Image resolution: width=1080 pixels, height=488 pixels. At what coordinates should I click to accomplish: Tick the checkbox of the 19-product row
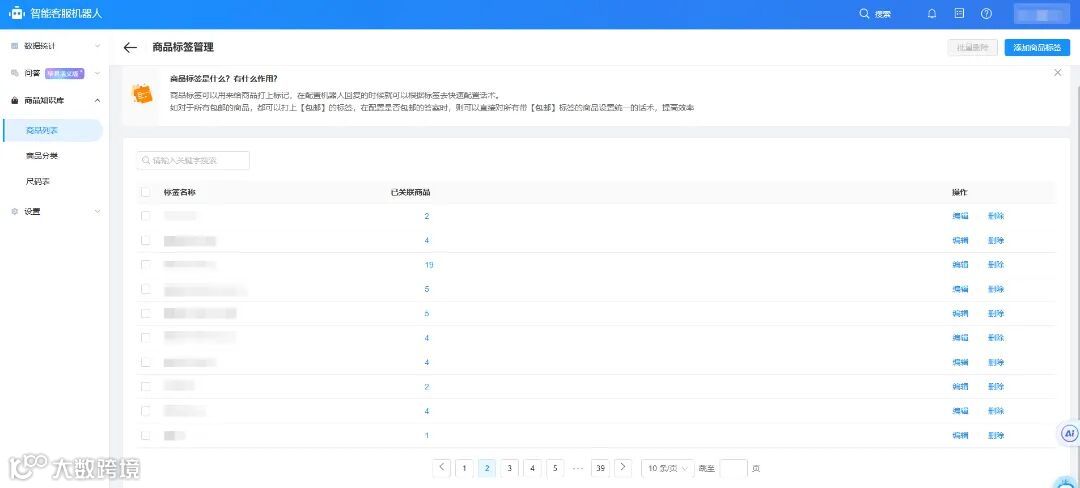[x=145, y=264]
